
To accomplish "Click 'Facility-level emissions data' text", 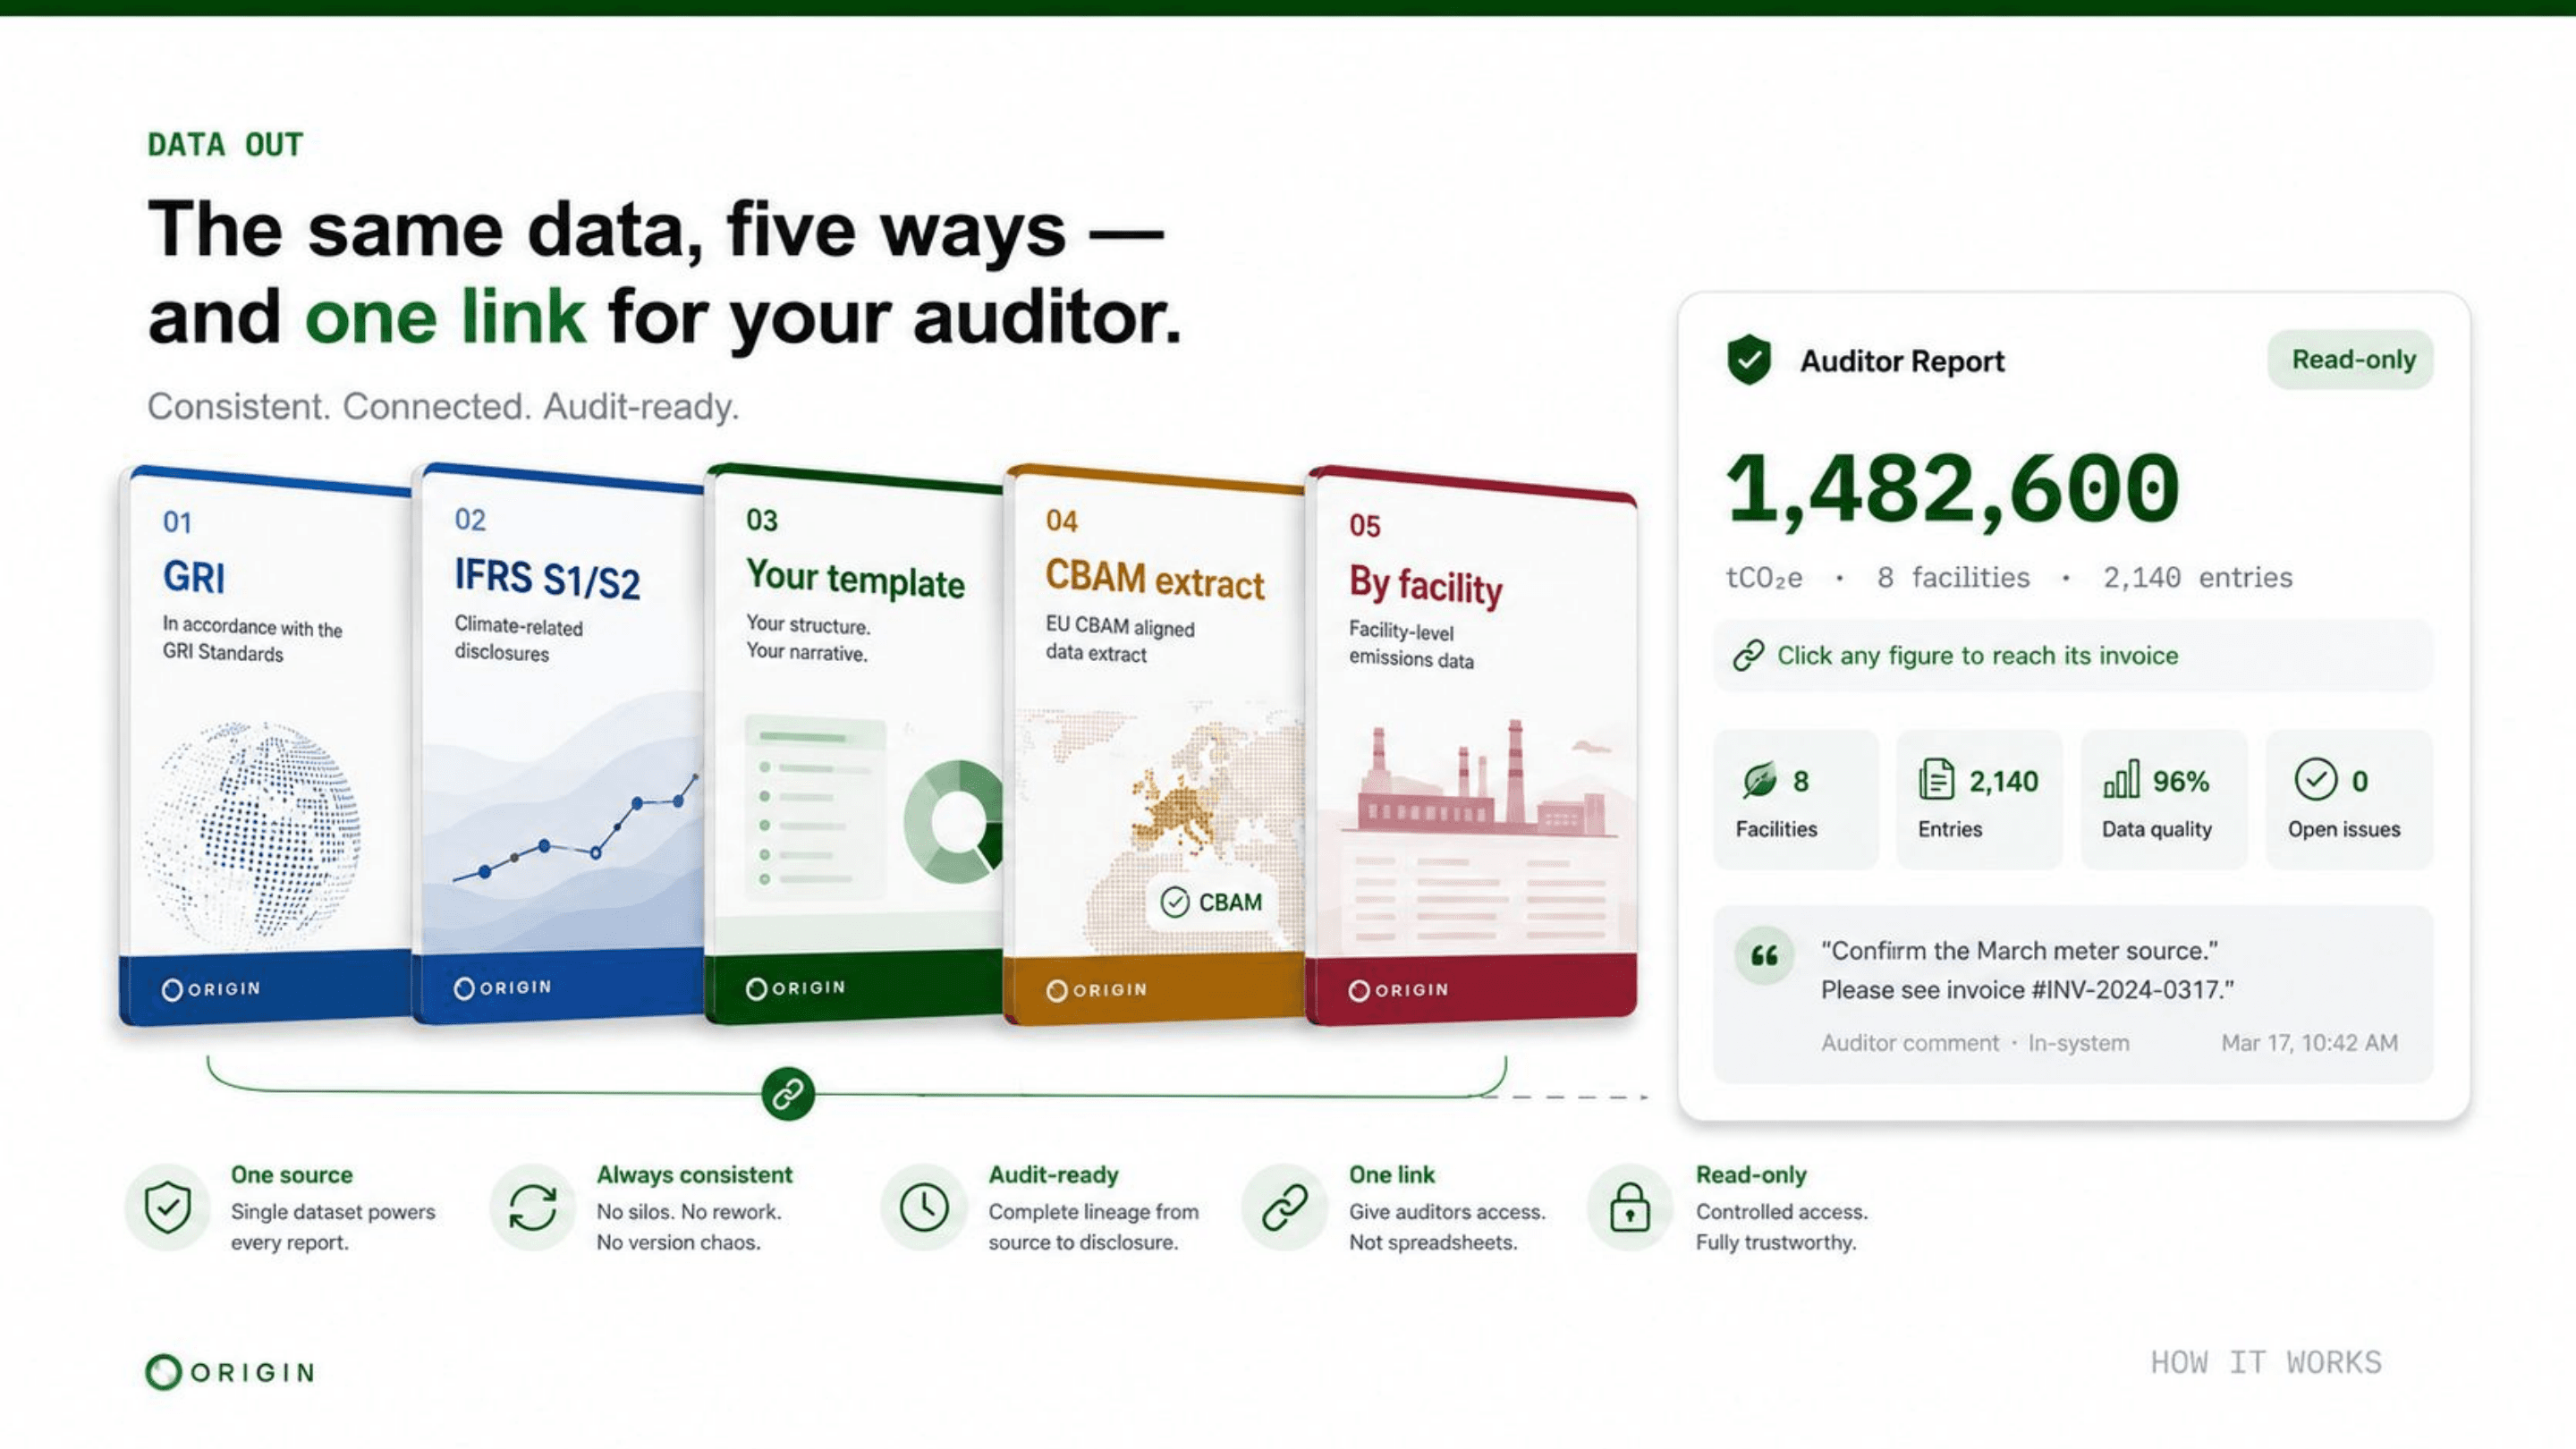I will [1411, 645].
